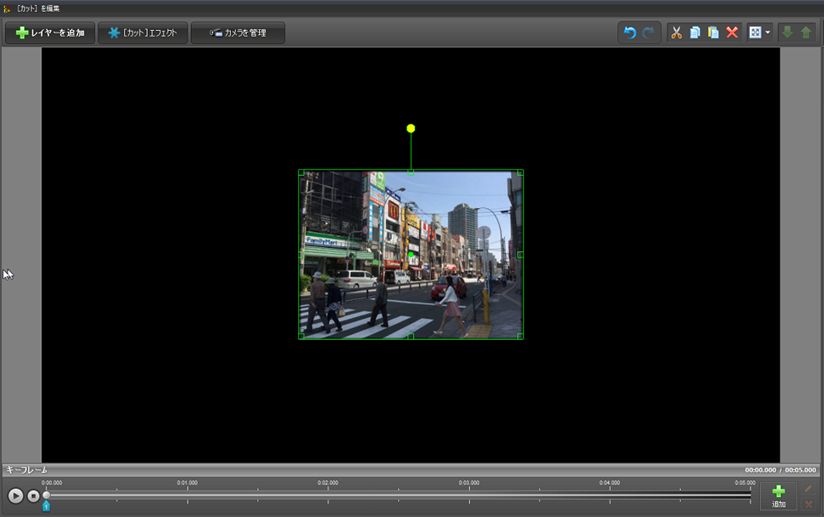Click the レイヤーを追加 button
Screen dimensions: 824x517
coord(50,33)
